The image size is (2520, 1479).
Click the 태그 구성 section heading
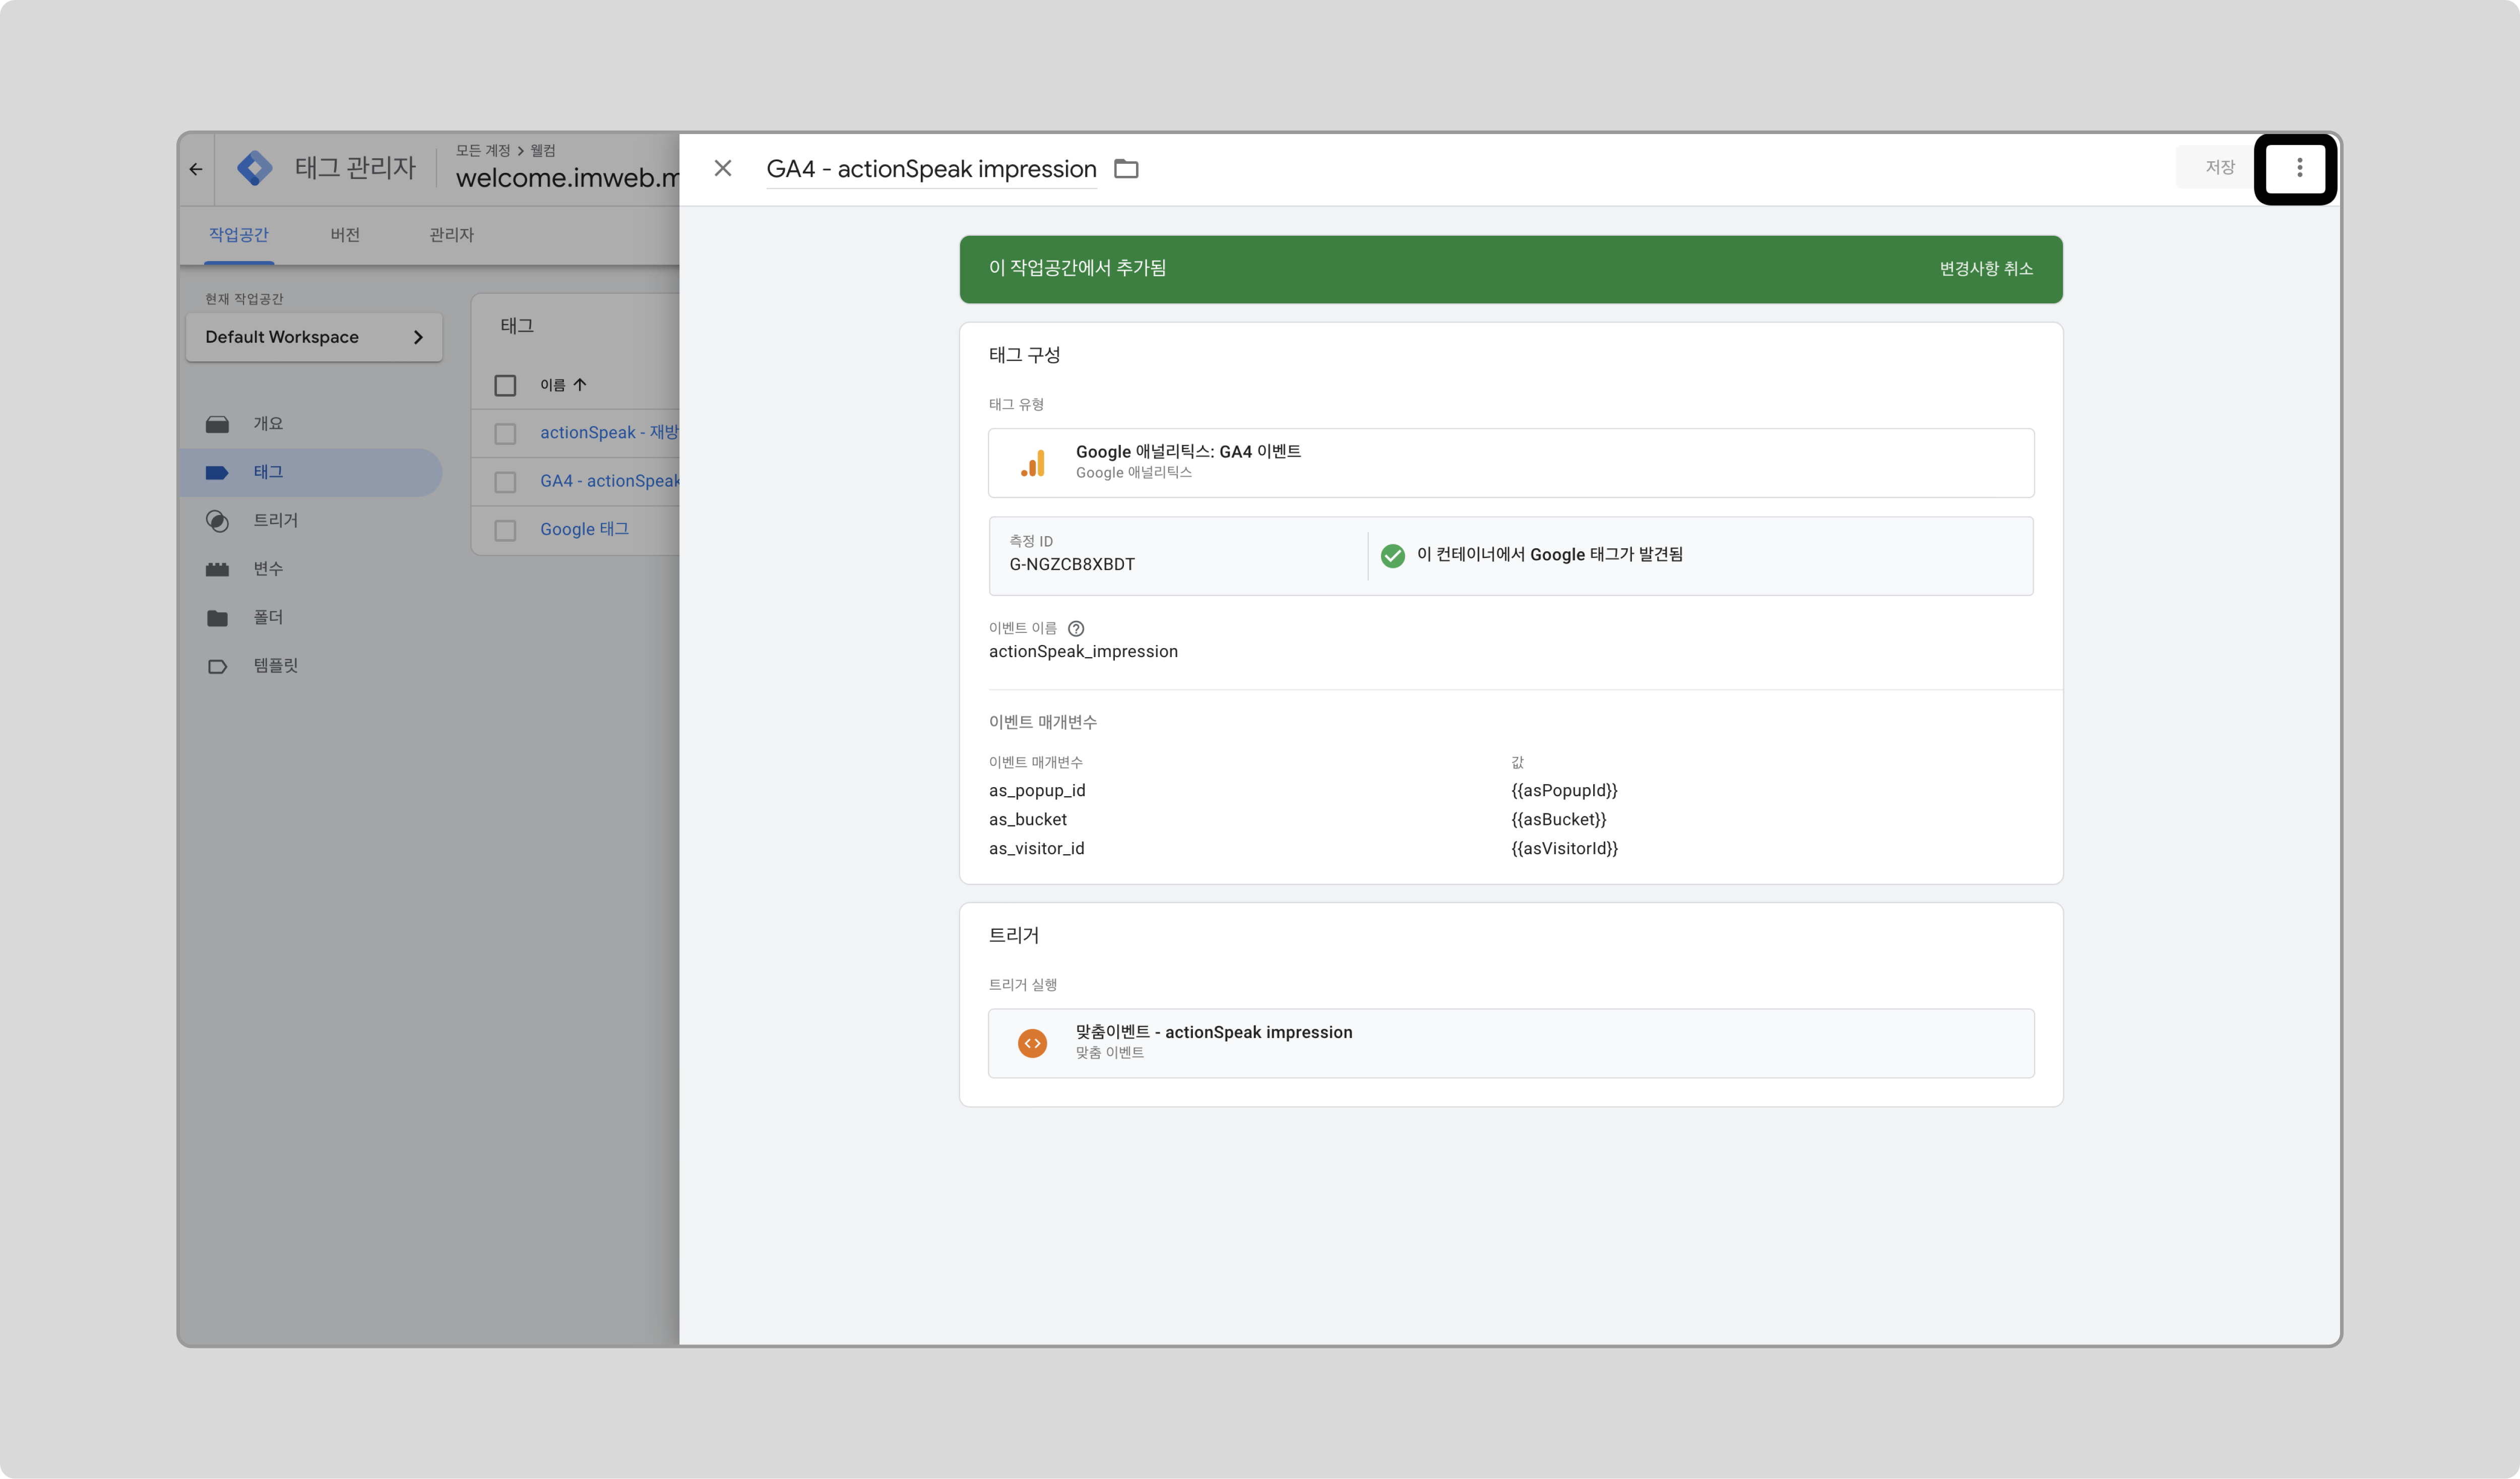point(1024,355)
